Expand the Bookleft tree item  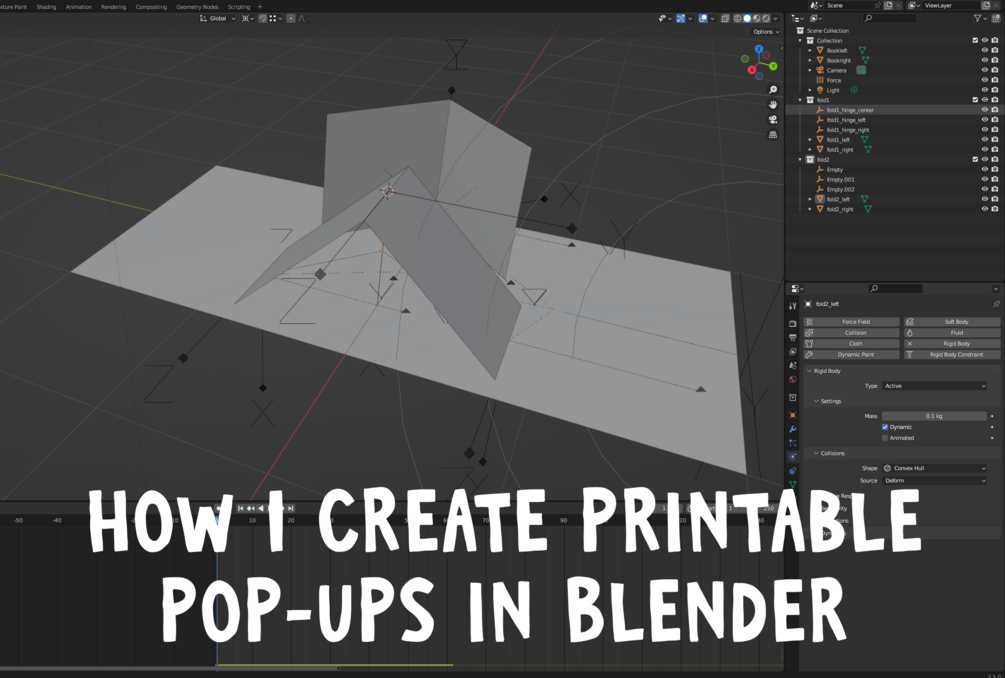click(810, 50)
